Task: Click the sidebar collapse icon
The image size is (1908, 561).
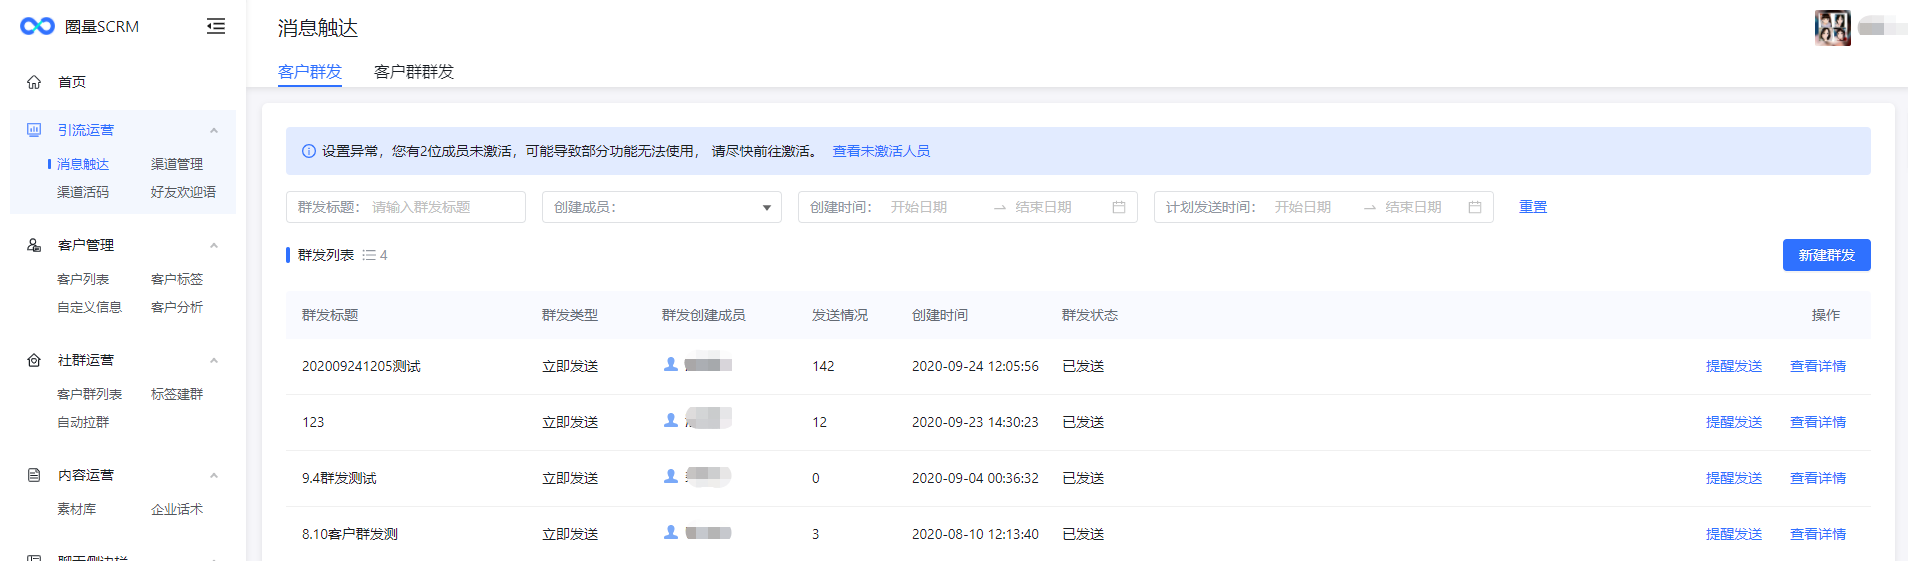Action: pos(215,26)
